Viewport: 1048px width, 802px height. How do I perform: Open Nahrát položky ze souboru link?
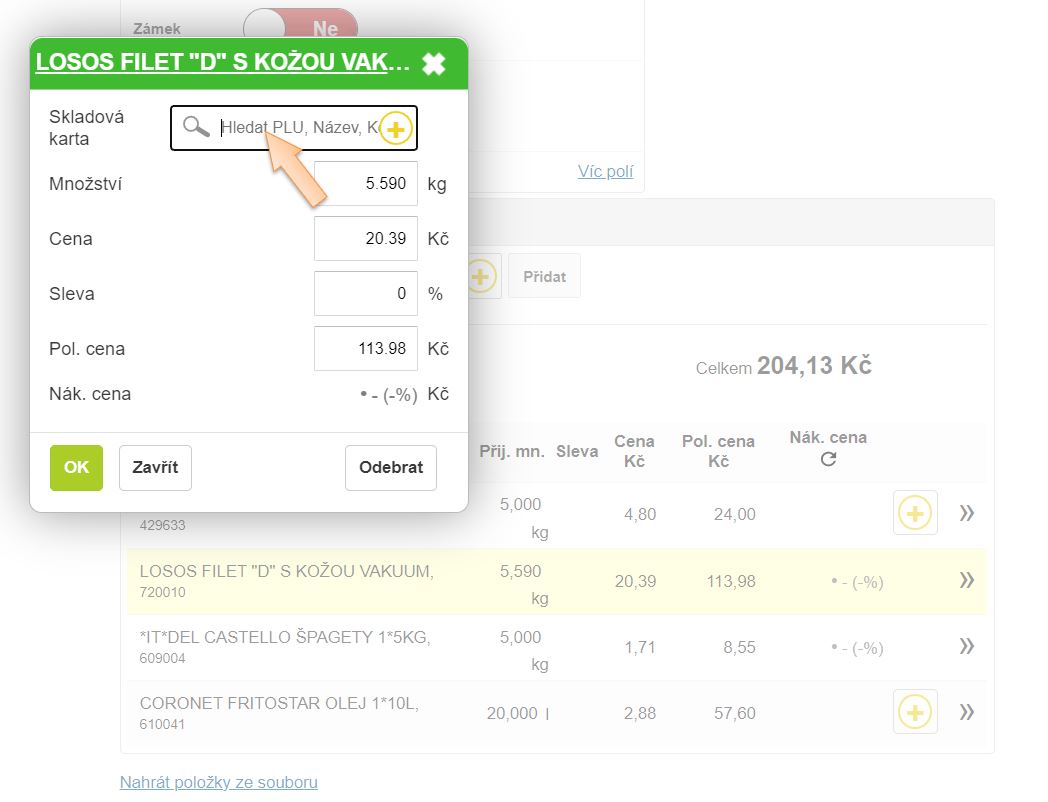coord(218,782)
